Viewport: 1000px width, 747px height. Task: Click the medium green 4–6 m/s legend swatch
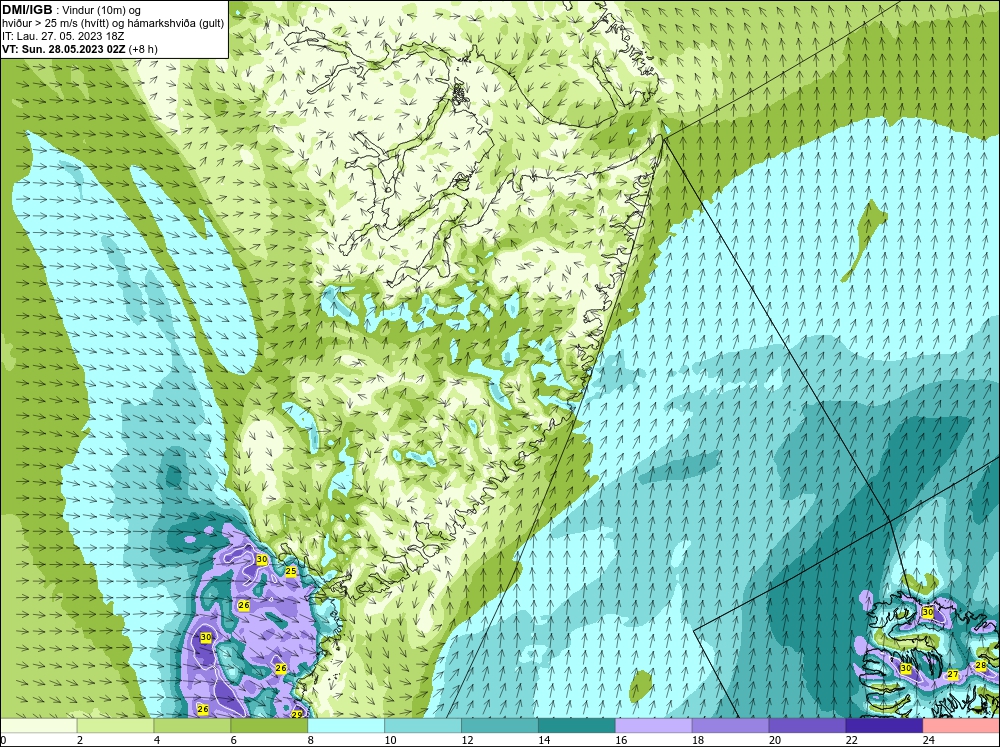coord(192,725)
